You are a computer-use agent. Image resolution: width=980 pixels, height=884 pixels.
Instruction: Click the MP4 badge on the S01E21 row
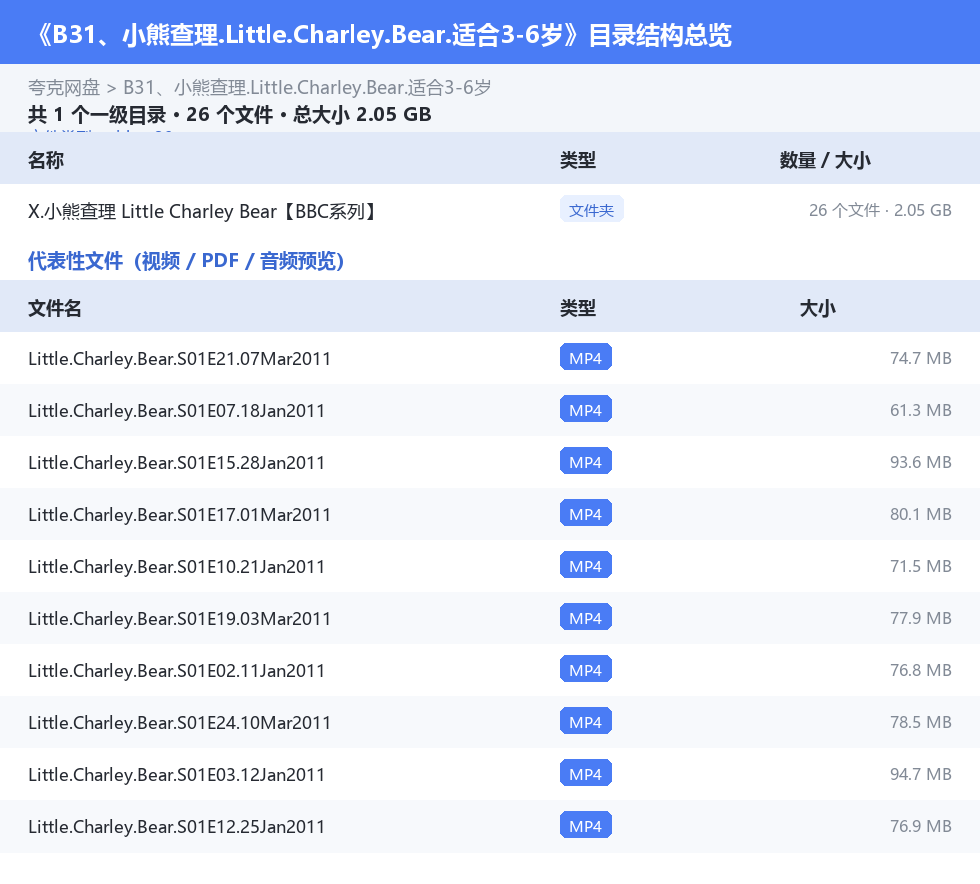pos(586,358)
